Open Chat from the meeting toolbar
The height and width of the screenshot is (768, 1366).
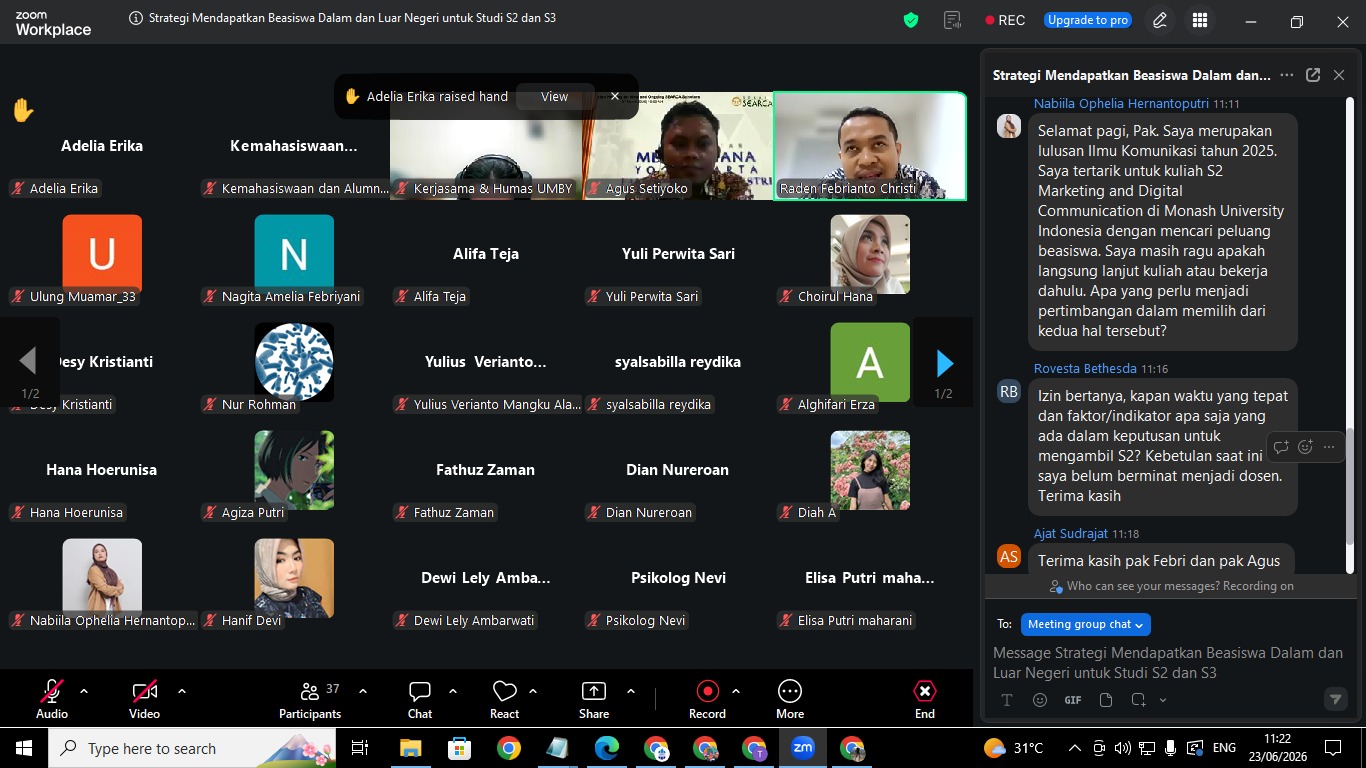pyautogui.click(x=420, y=698)
